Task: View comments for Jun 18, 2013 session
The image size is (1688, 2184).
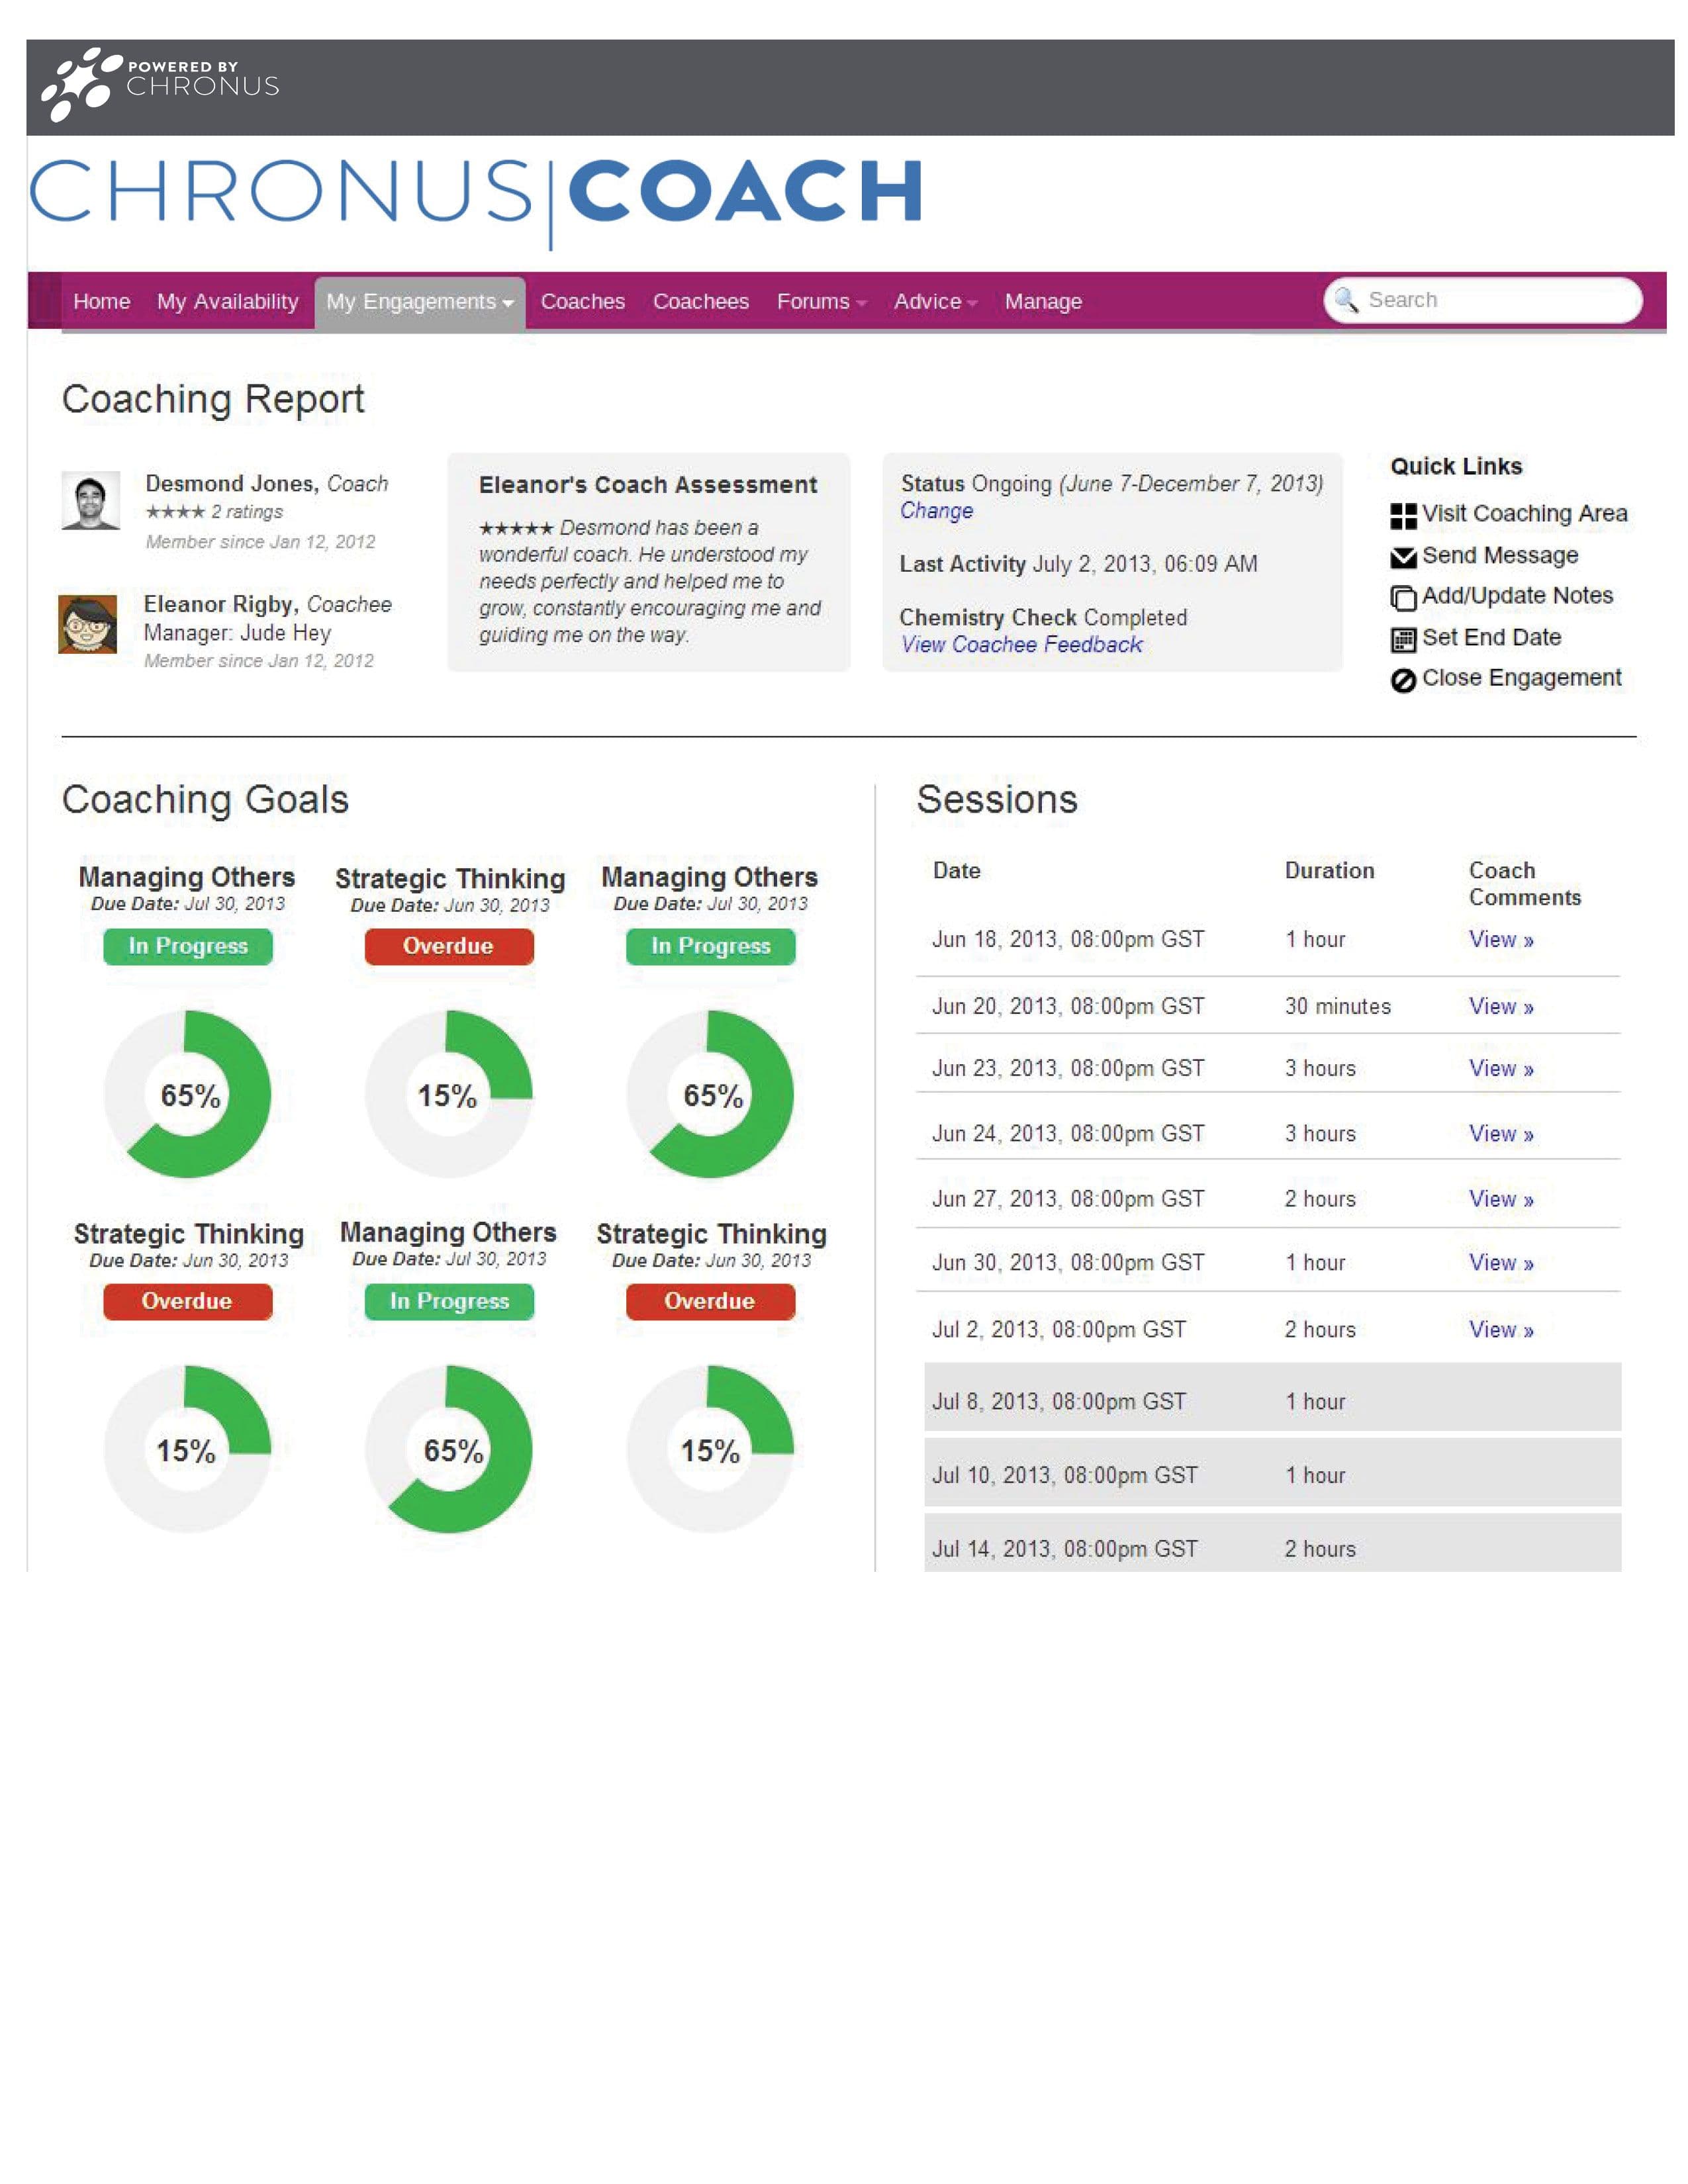Action: 1500,939
